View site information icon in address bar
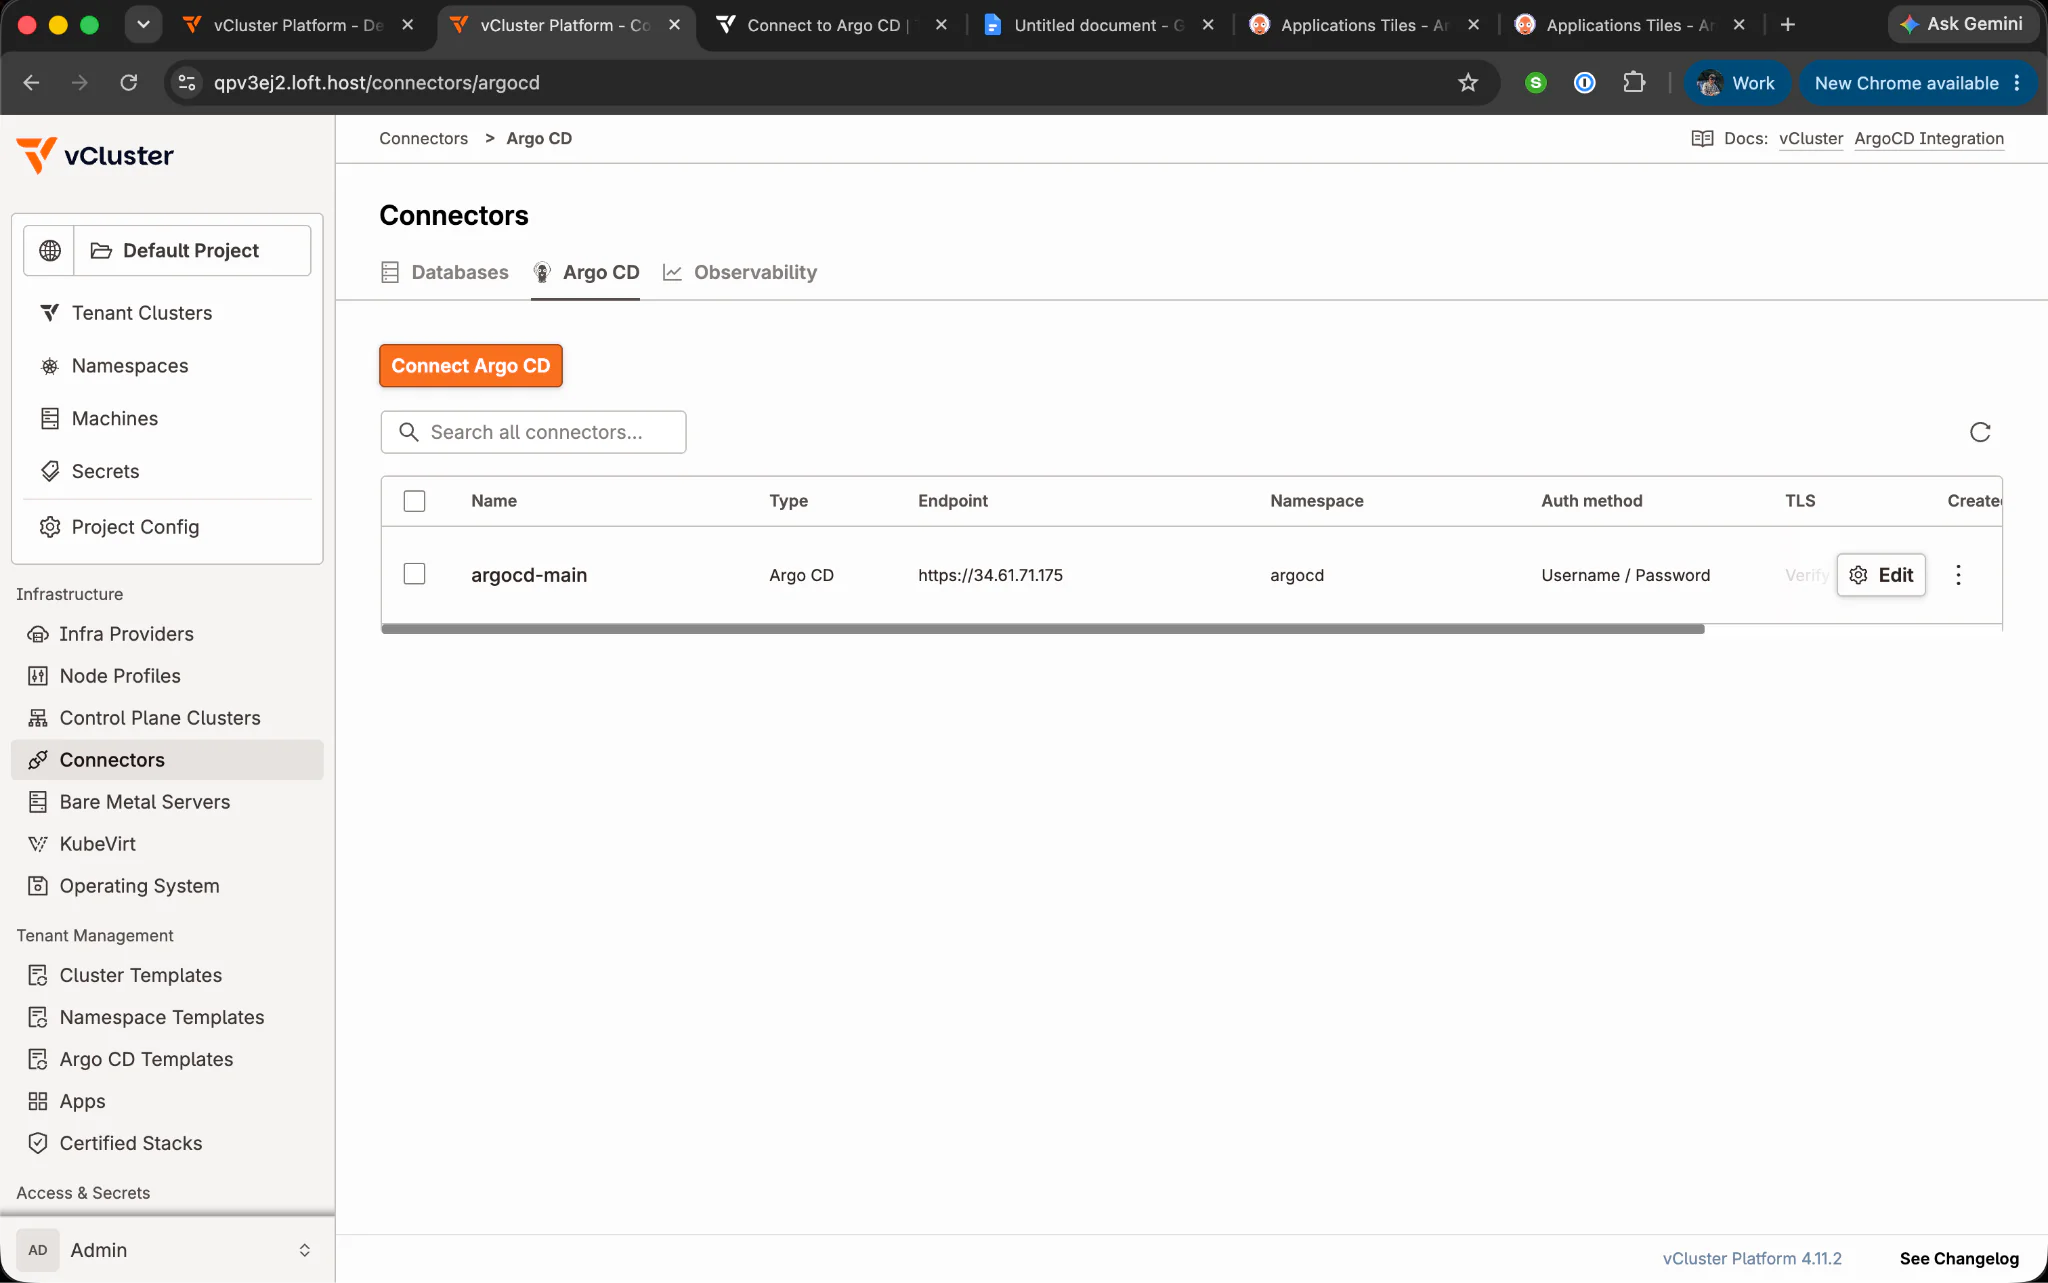This screenshot has width=2048, height=1283. pyautogui.click(x=187, y=83)
